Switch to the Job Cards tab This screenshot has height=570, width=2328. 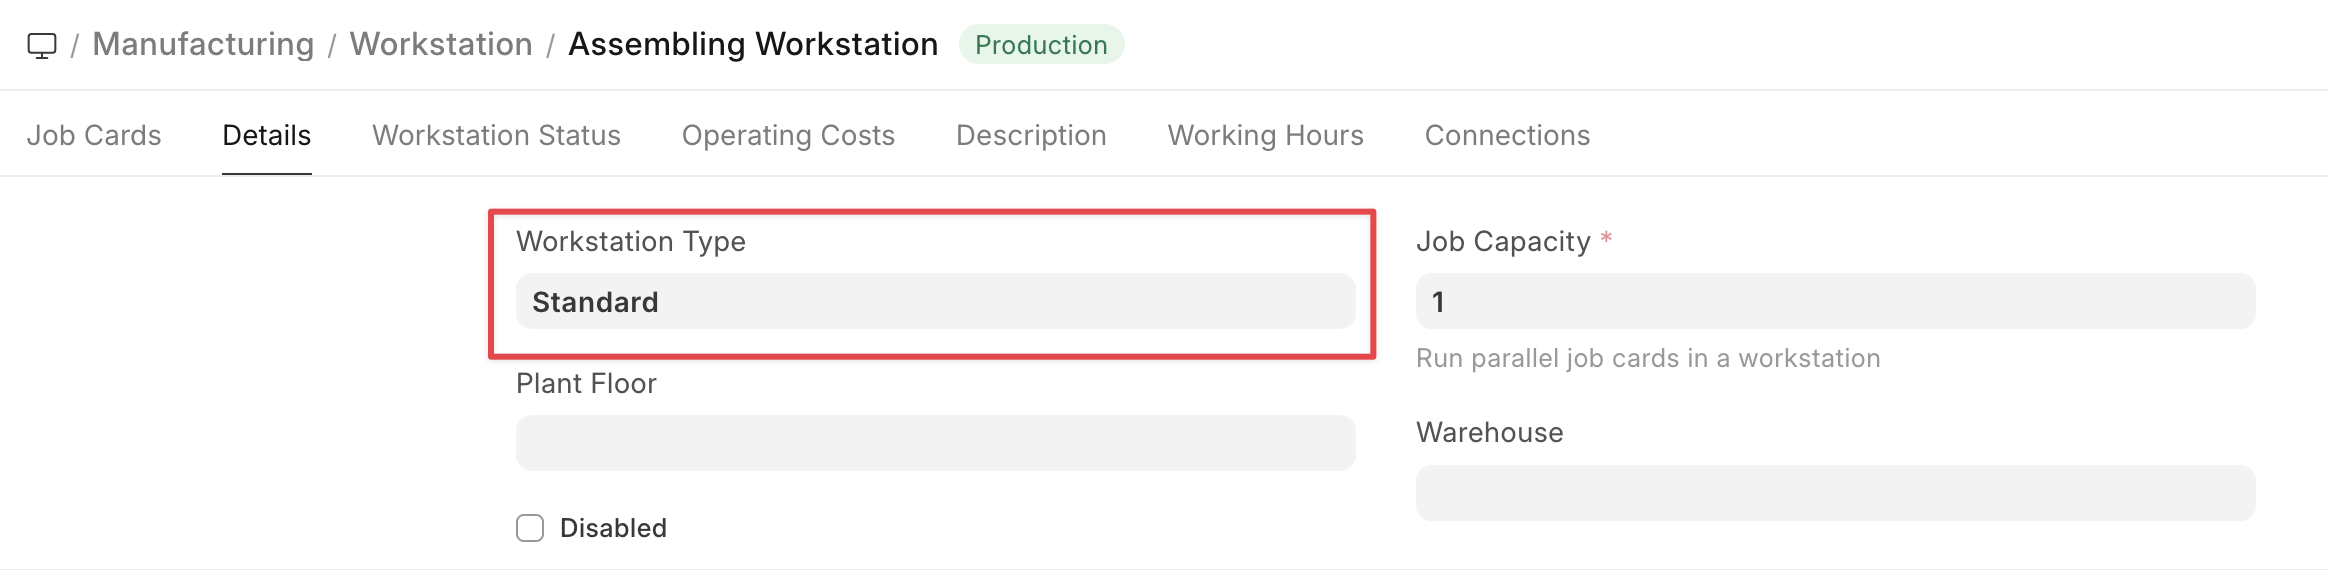click(94, 135)
